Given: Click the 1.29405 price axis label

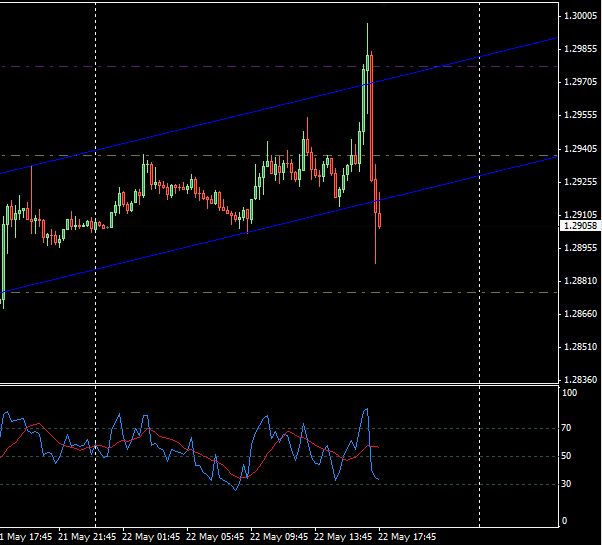Looking at the screenshot, I should coord(580,149).
